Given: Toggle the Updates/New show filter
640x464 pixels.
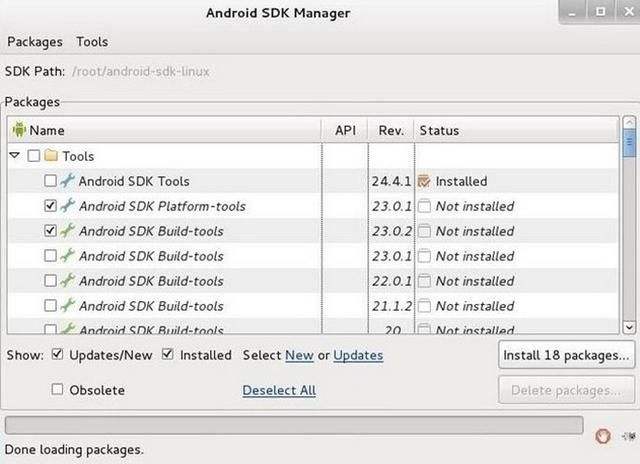Looking at the screenshot, I should pyautogui.click(x=57, y=354).
